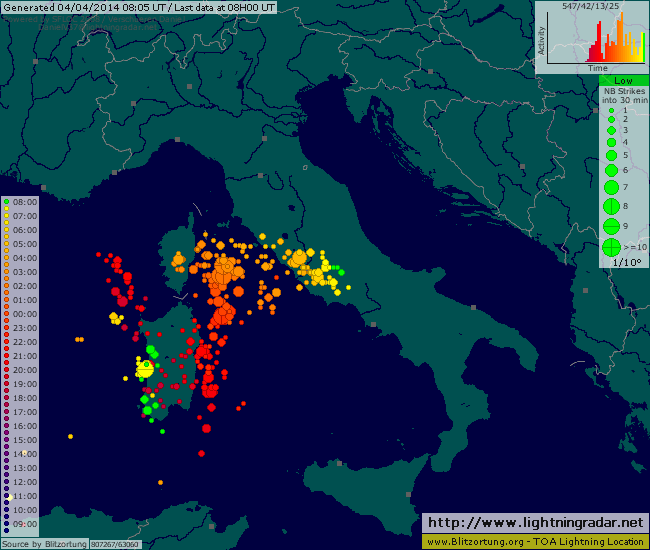Click the Generated 04/04/2014 08:05 UT header text
Viewport: 650px width, 550px height.
[x=85, y=7]
